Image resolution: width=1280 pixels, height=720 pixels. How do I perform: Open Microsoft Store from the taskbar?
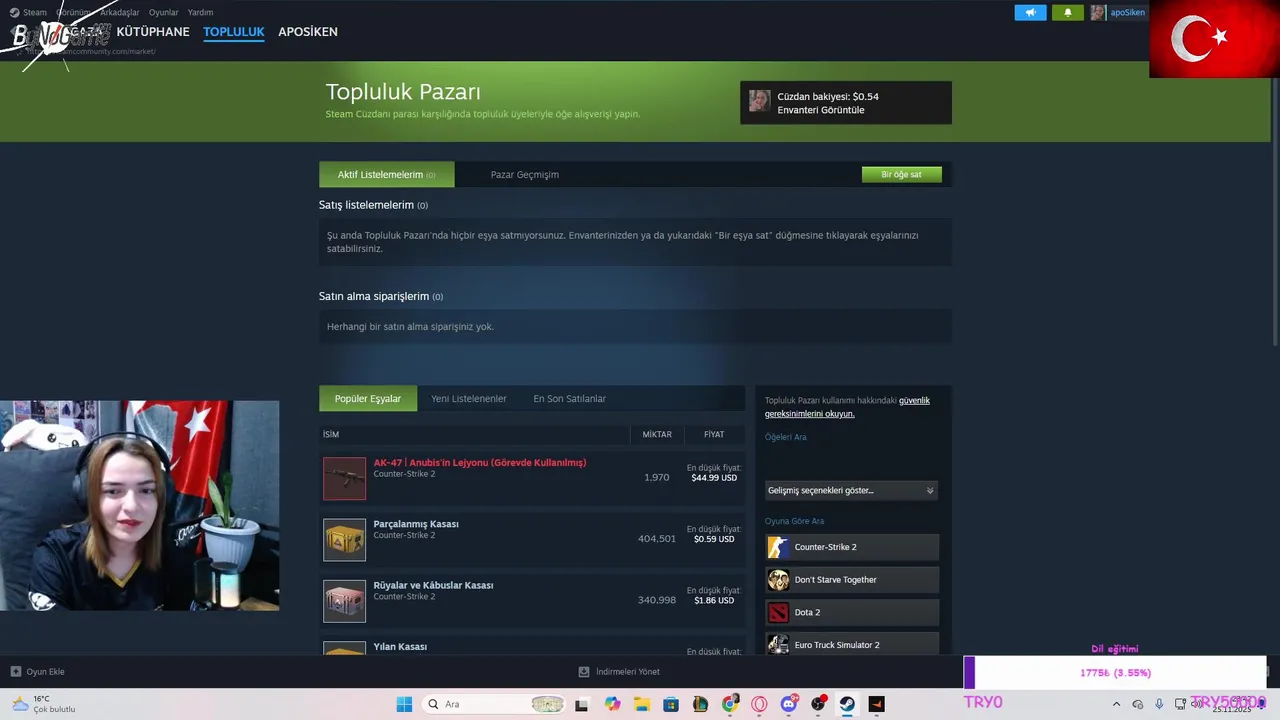coord(671,704)
